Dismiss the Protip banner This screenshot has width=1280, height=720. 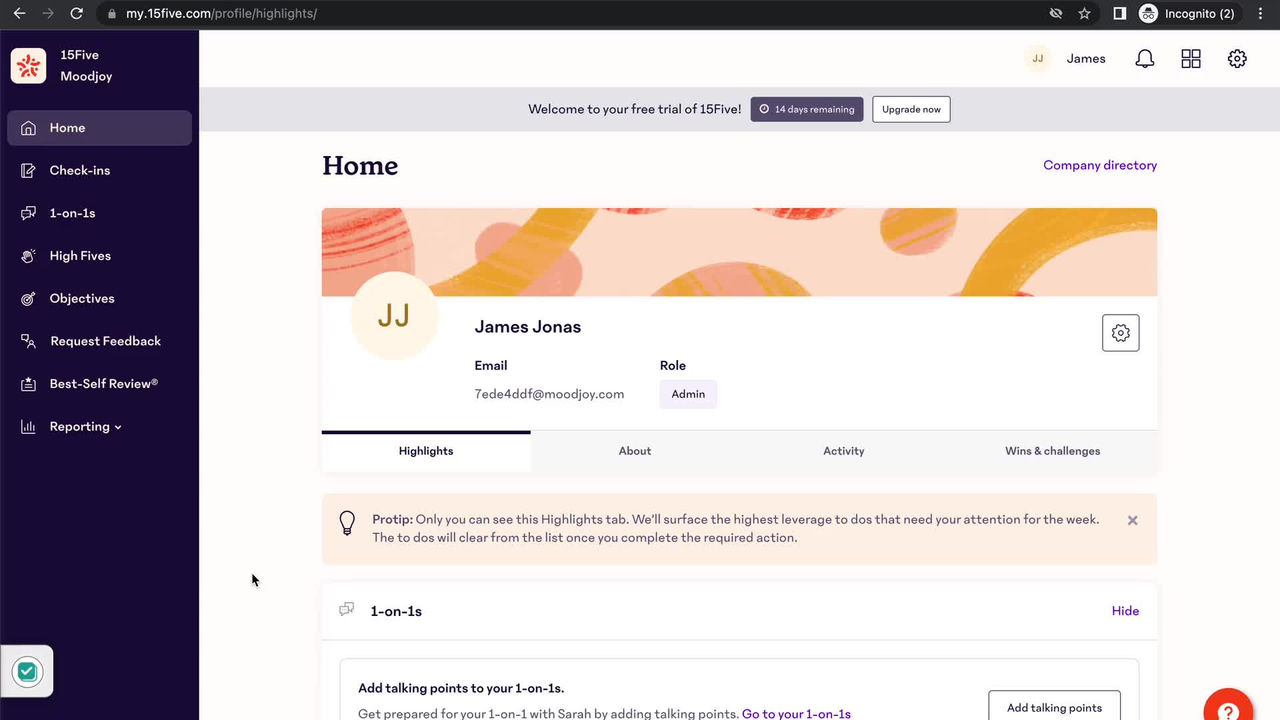(x=1132, y=520)
